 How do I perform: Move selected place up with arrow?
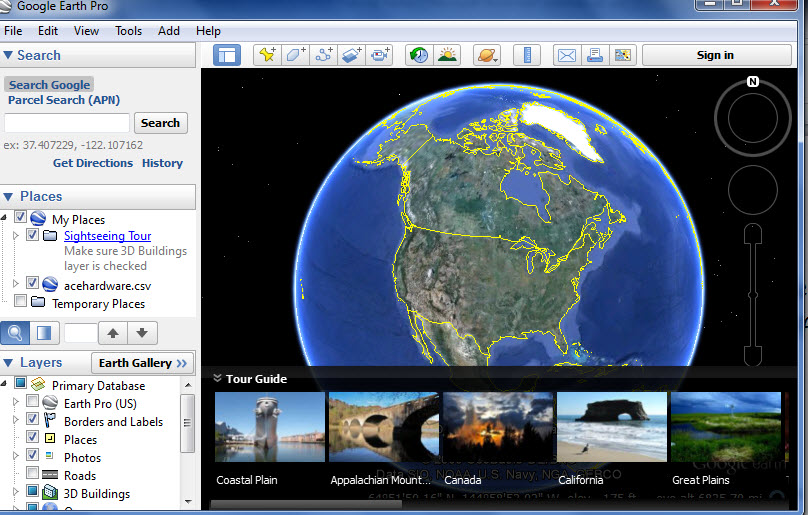pos(113,333)
